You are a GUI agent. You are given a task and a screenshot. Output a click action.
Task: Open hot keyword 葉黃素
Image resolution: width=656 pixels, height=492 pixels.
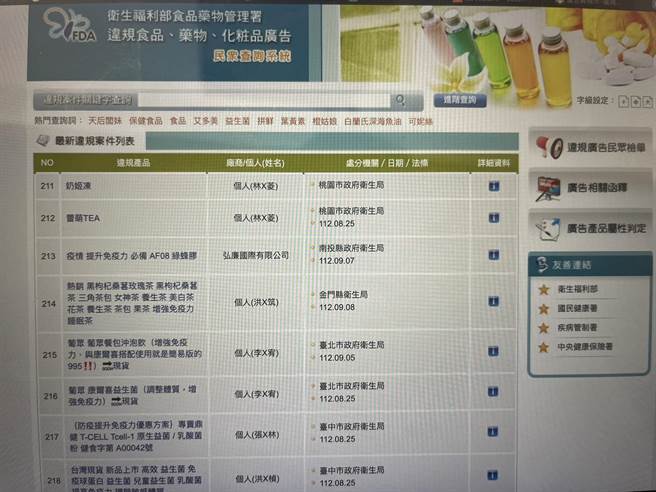(293, 121)
